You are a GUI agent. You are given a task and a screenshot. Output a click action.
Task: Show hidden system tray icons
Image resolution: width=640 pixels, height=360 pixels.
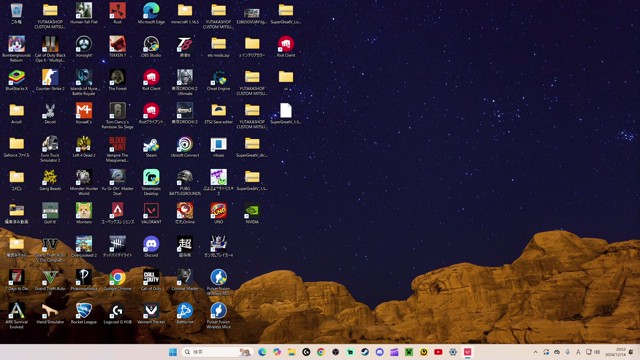click(x=536, y=352)
